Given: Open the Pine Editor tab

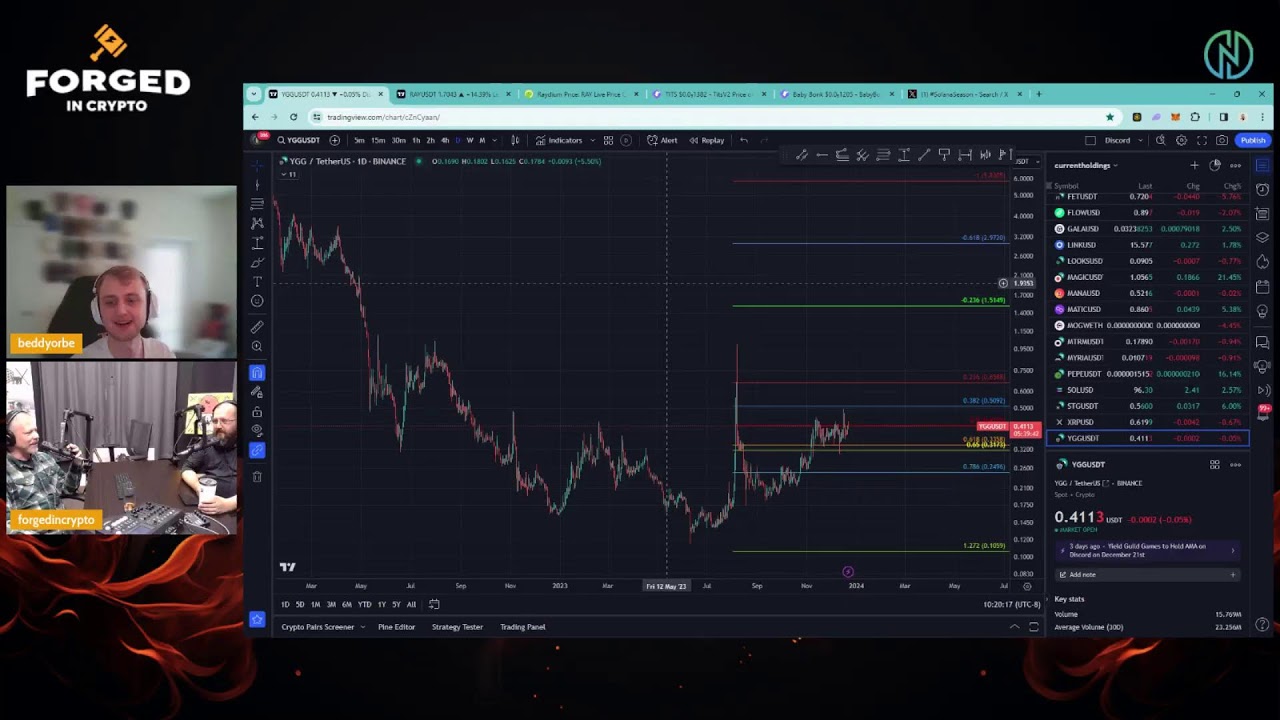Looking at the screenshot, I should [x=396, y=627].
